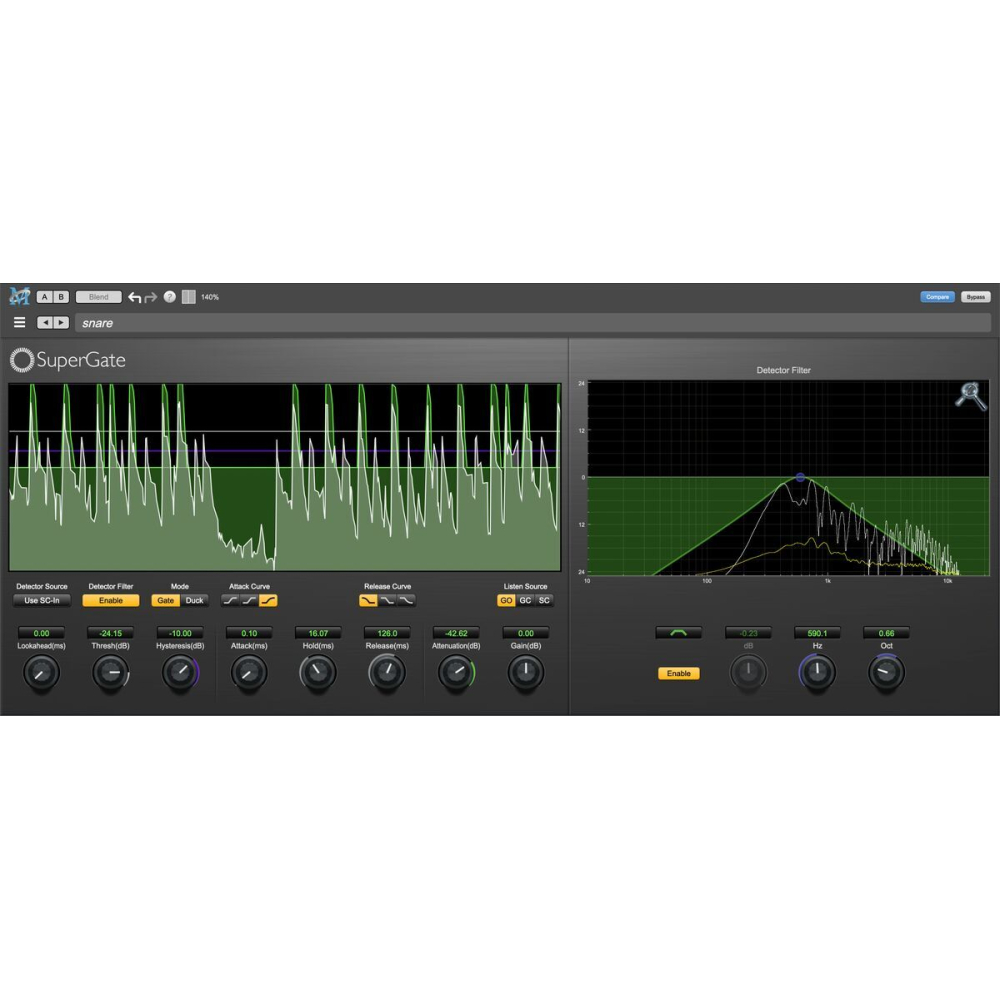The width and height of the screenshot is (1000, 1000).
Task: Select the first Release Curve shape
Action: (x=368, y=601)
